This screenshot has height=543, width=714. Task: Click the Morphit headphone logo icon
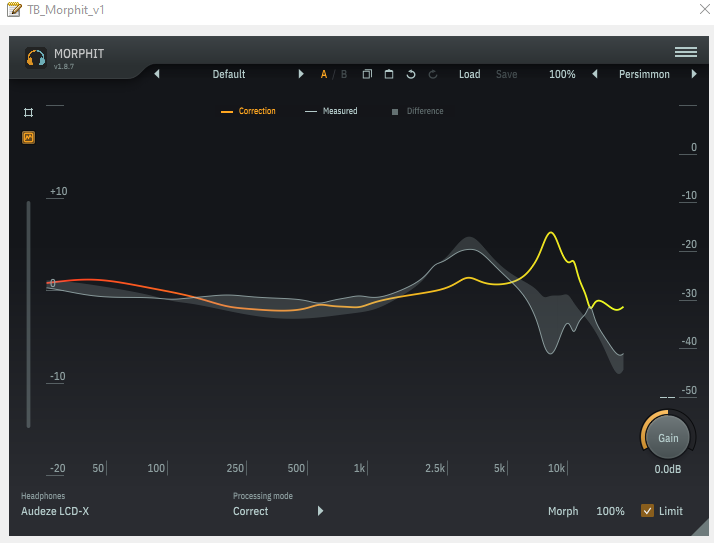click(x=36, y=58)
